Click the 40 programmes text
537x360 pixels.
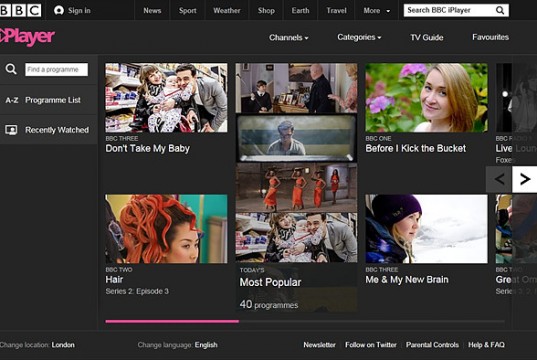269,305
